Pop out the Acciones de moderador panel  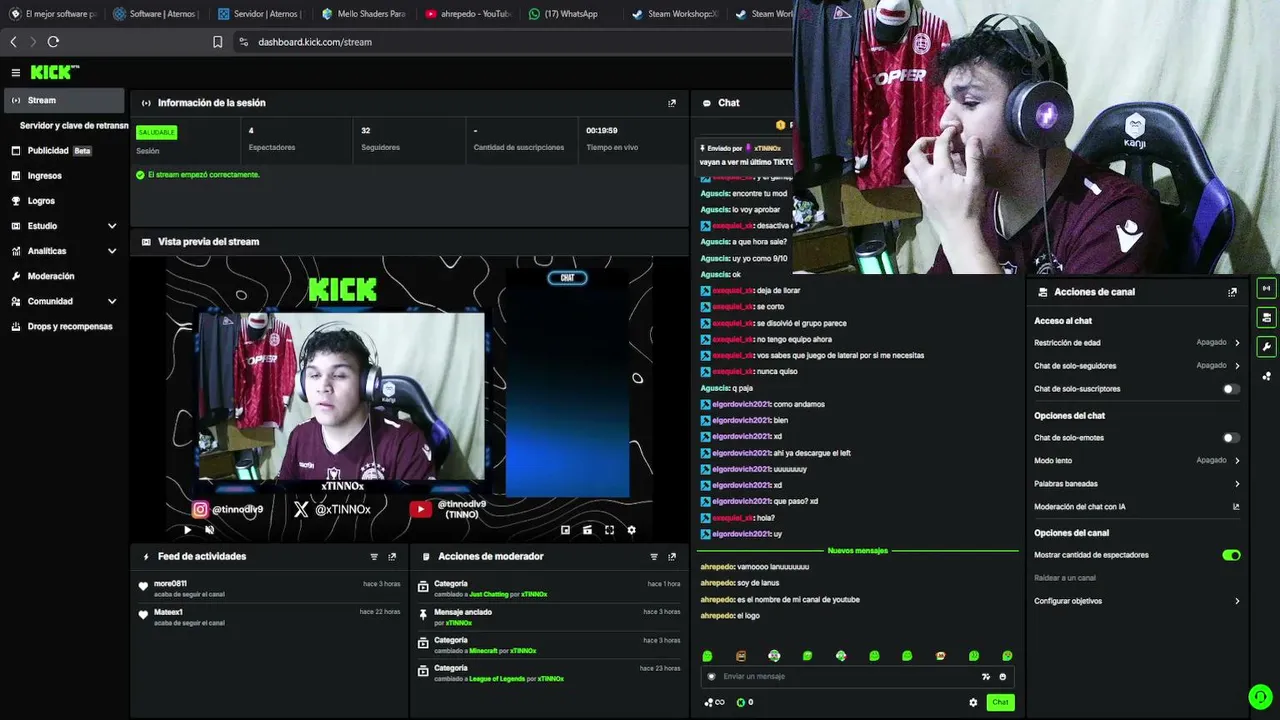click(x=672, y=557)
